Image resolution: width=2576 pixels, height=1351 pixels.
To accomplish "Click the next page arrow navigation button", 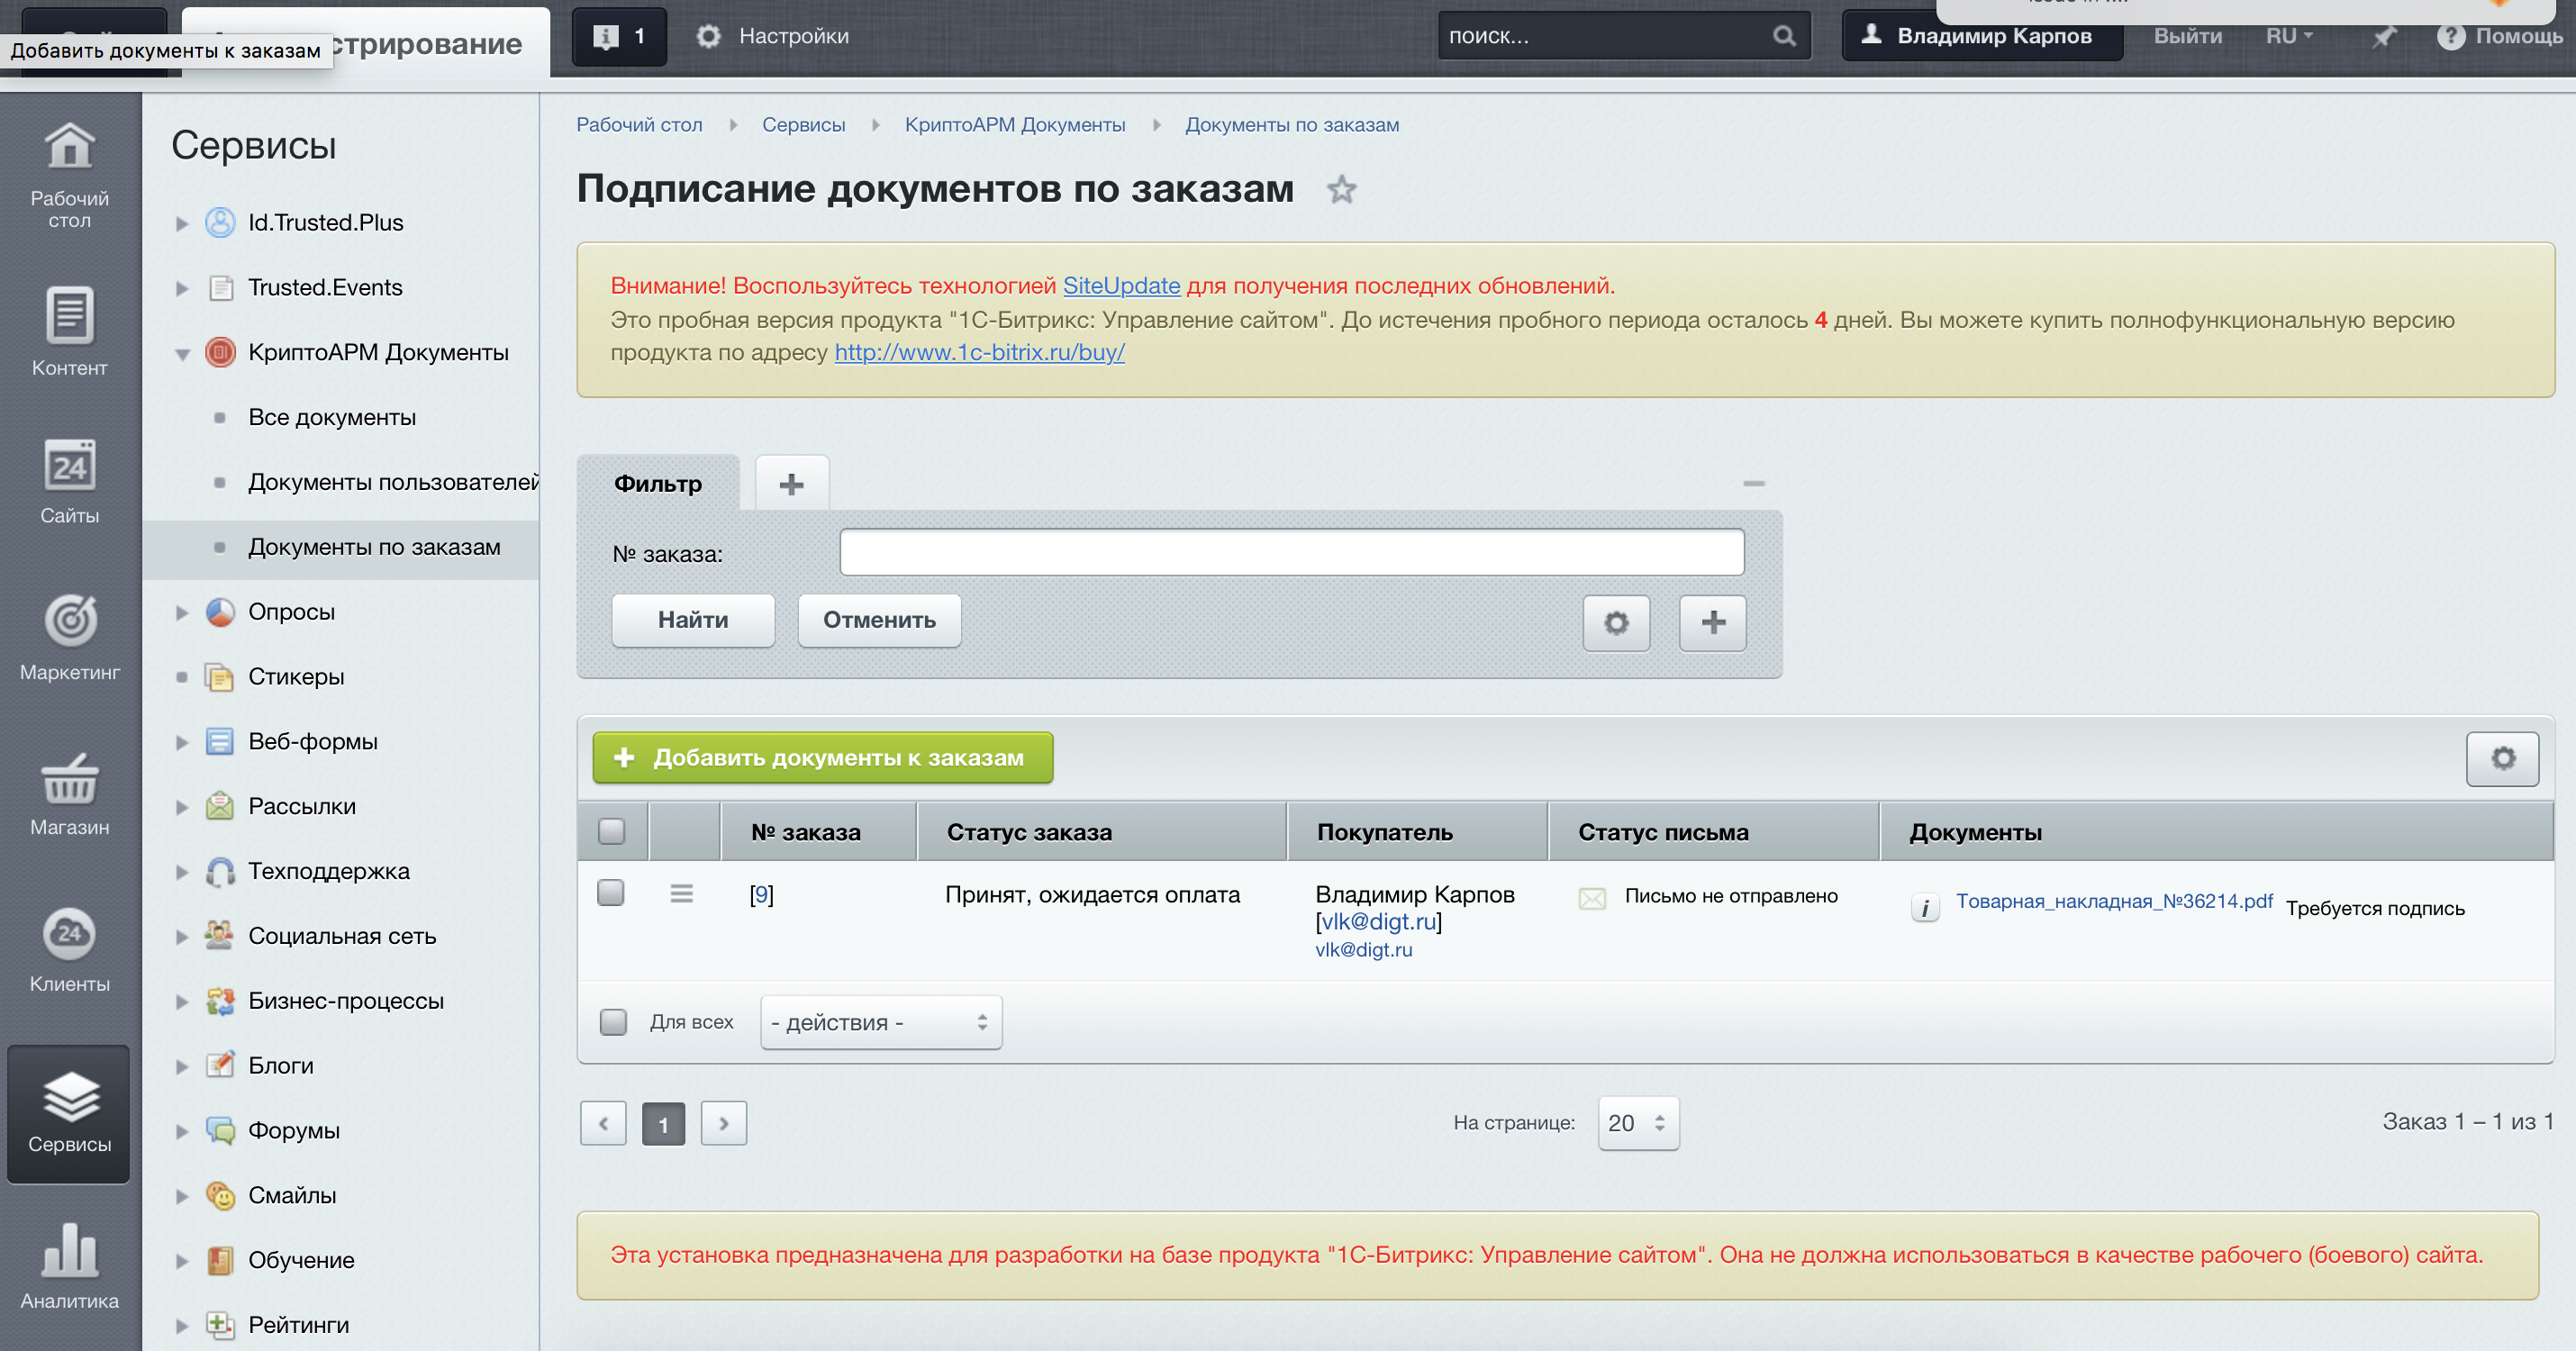I will [722, 1123].
